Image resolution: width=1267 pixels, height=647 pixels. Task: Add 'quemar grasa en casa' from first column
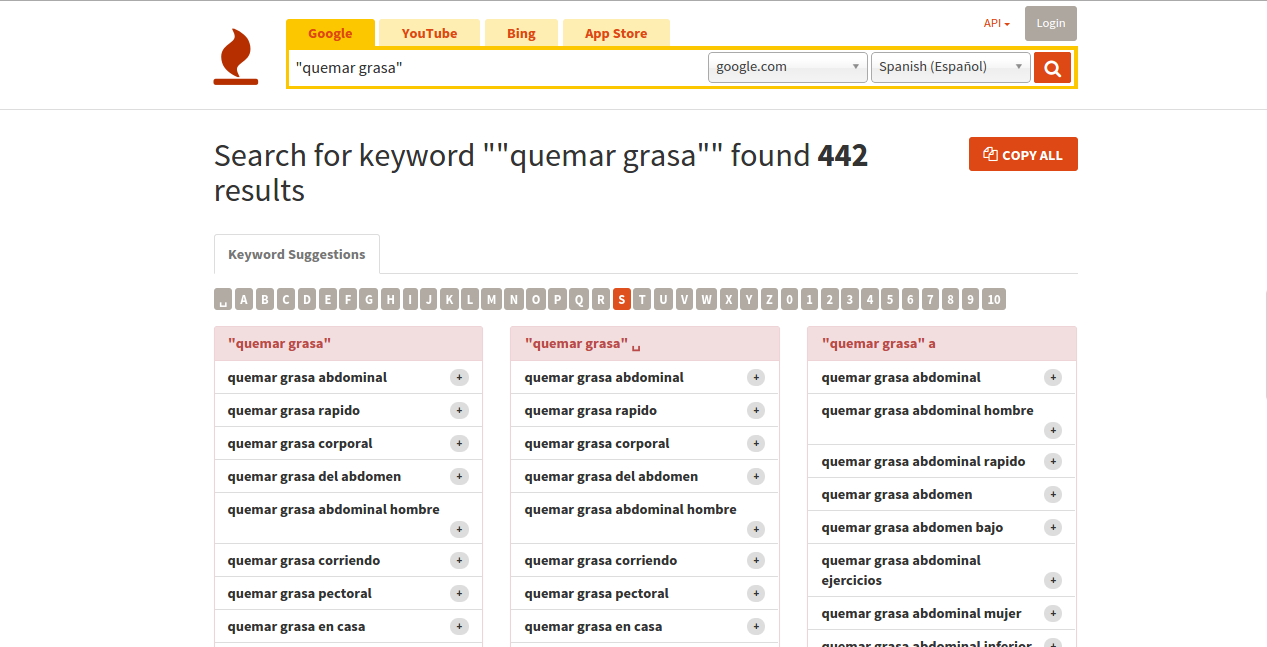click(x=459, y=626)
